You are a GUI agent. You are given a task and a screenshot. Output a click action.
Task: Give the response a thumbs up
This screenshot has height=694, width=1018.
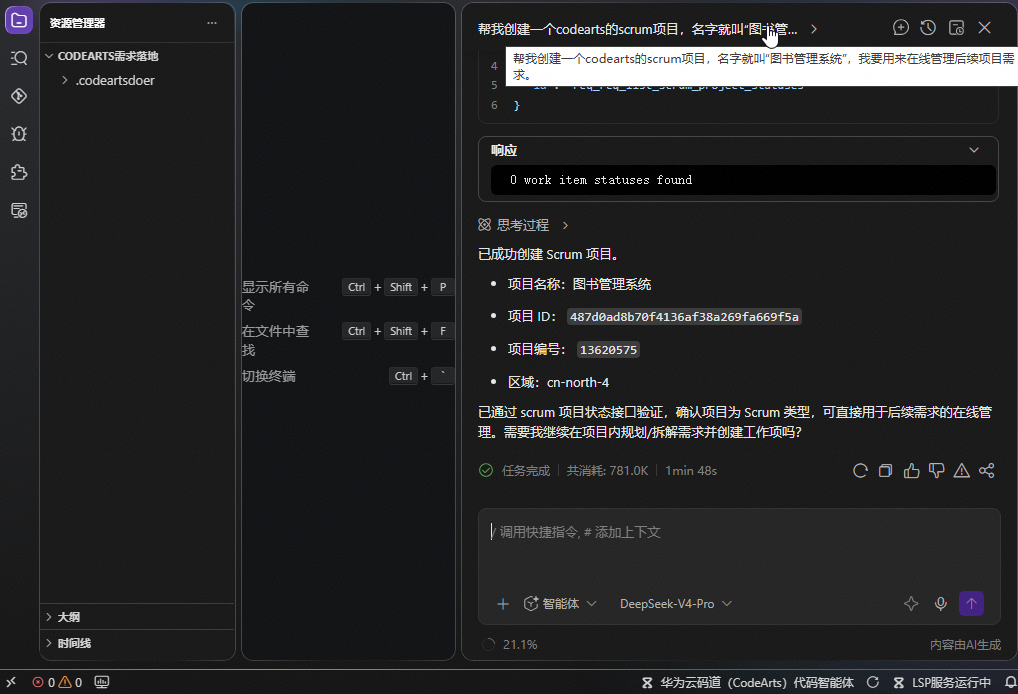tap(912, 471)
